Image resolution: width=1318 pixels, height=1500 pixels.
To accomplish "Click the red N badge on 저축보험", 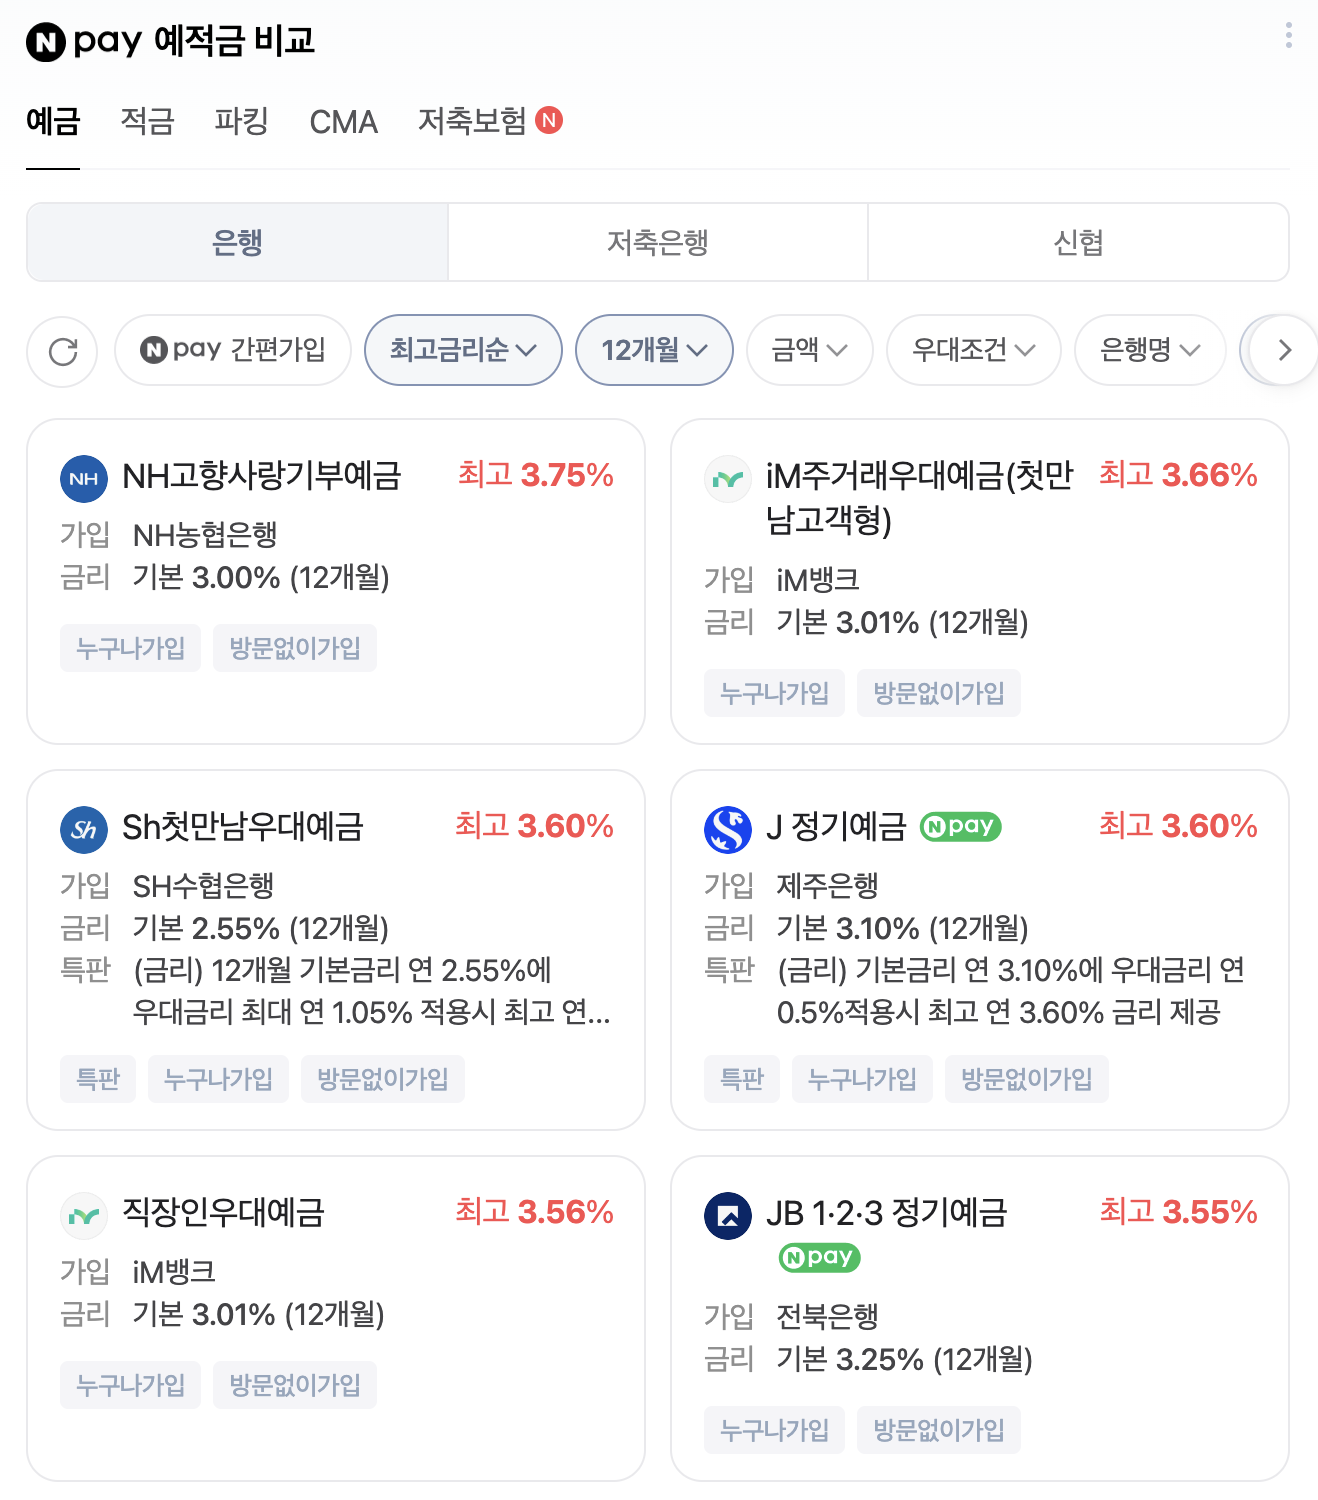I will pos(549,120).
